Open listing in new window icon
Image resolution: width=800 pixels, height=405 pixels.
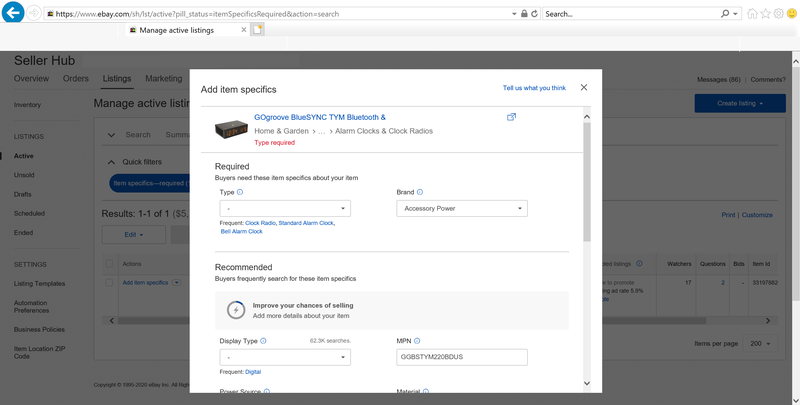pyautogui.click(x=511, y=117)
